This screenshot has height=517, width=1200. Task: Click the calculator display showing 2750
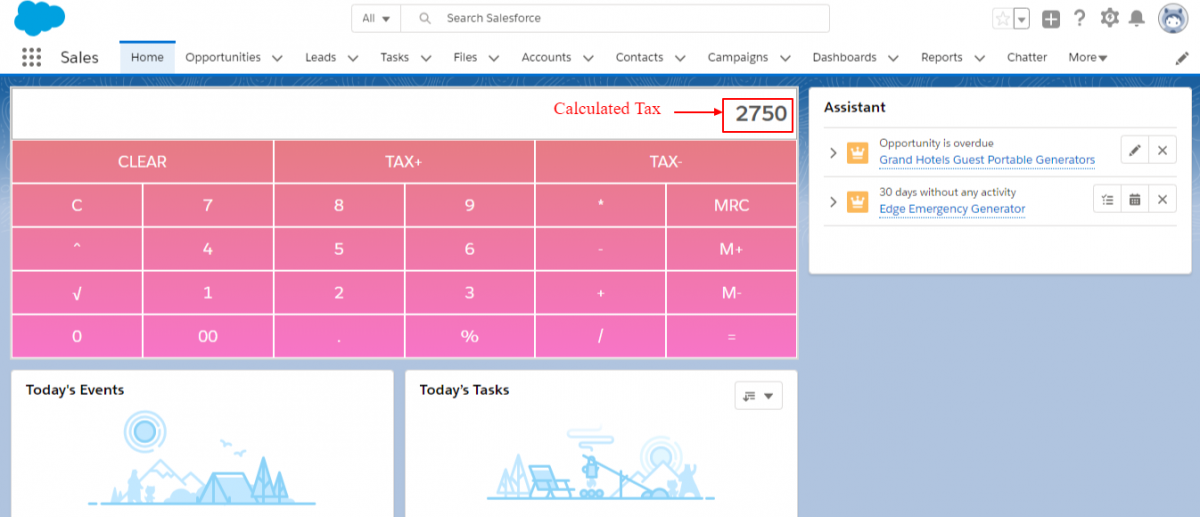[404, 113]
